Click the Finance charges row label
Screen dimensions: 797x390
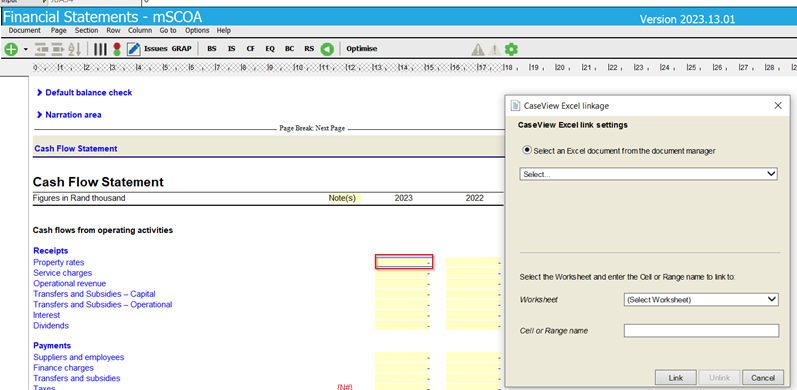[x=64, y=368]
